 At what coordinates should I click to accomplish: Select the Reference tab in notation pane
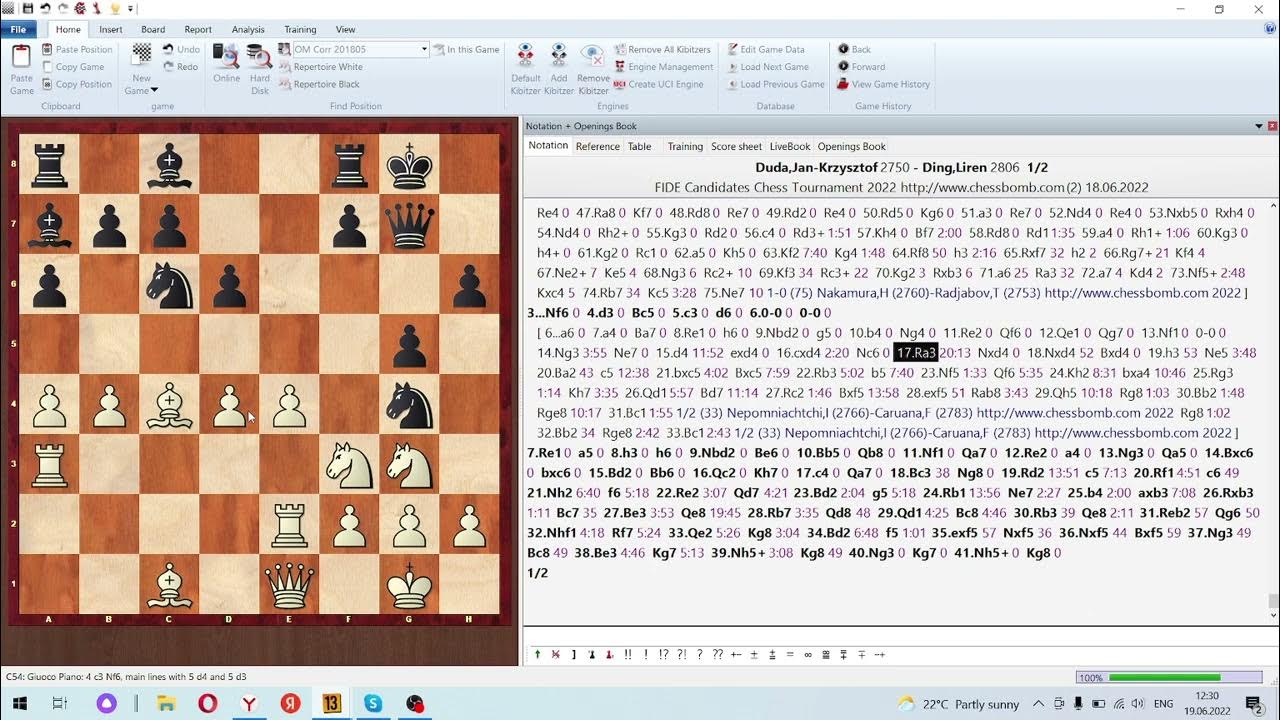[598, 146]
